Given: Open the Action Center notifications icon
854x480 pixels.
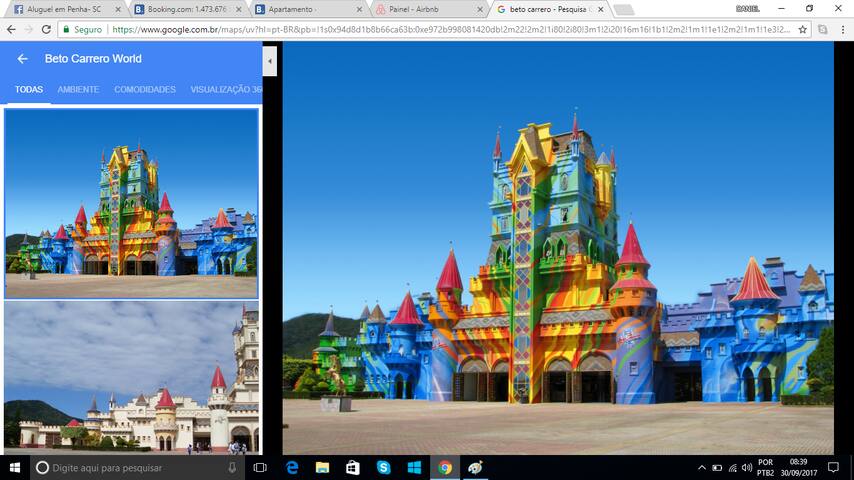Looking at the screenshot, I should [833, 467].
